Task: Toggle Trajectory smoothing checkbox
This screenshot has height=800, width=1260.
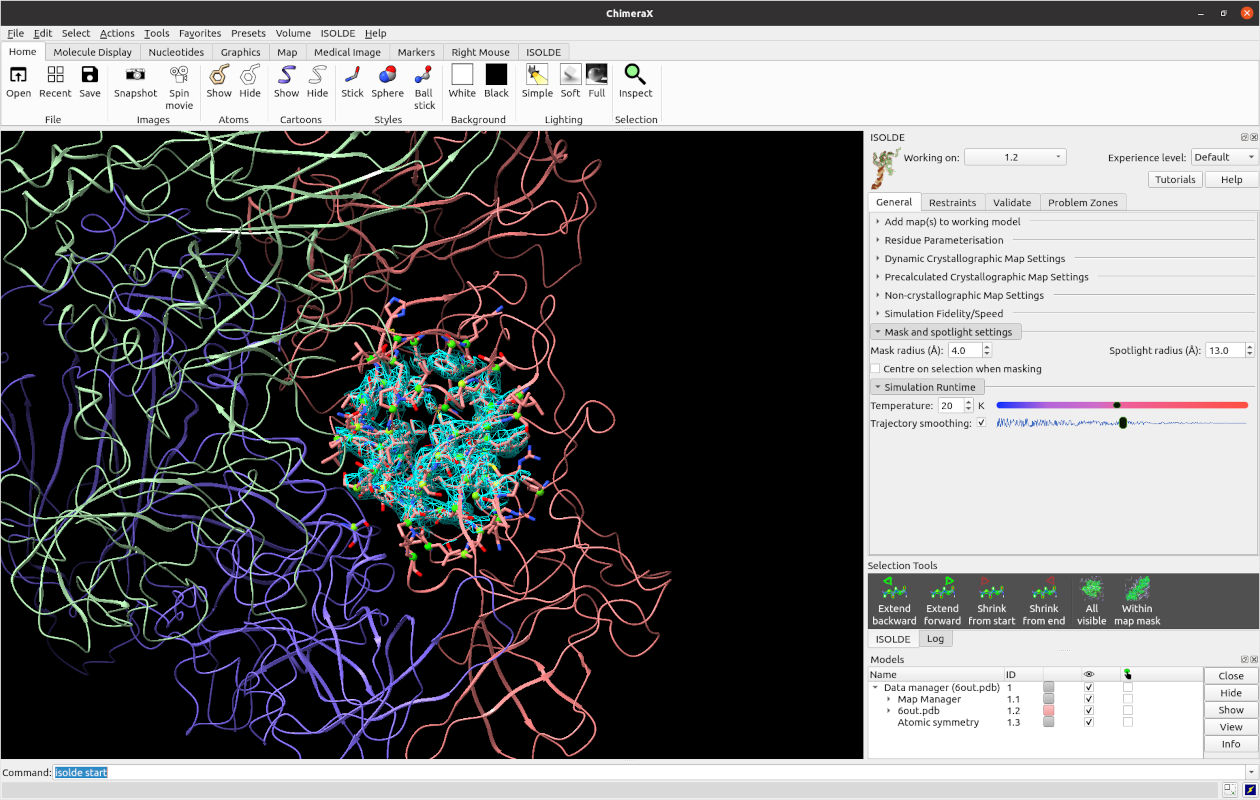Action: click(x=981, y=423)
